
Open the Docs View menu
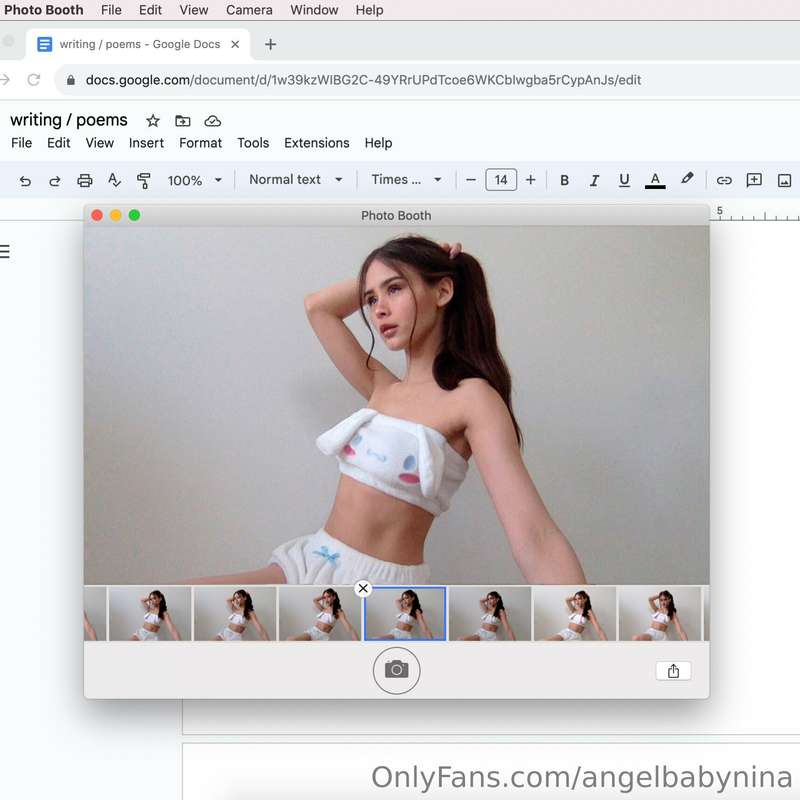99,143
